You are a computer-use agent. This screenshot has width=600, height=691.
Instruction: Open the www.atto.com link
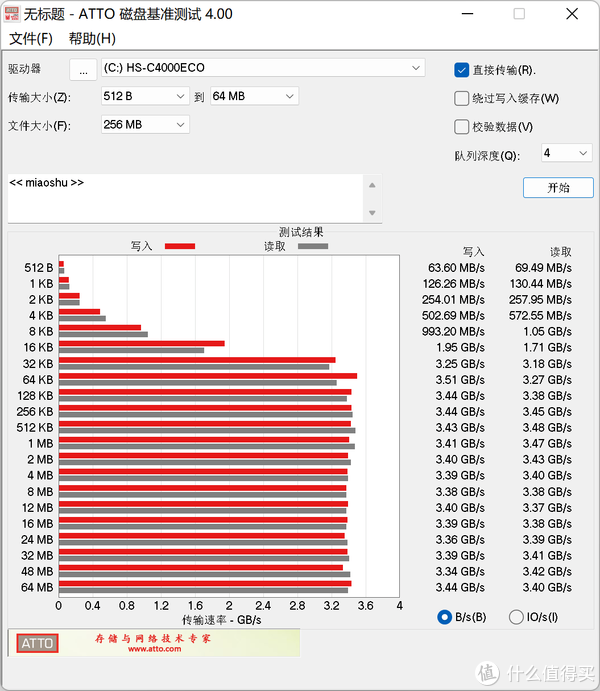pos(155,649)
